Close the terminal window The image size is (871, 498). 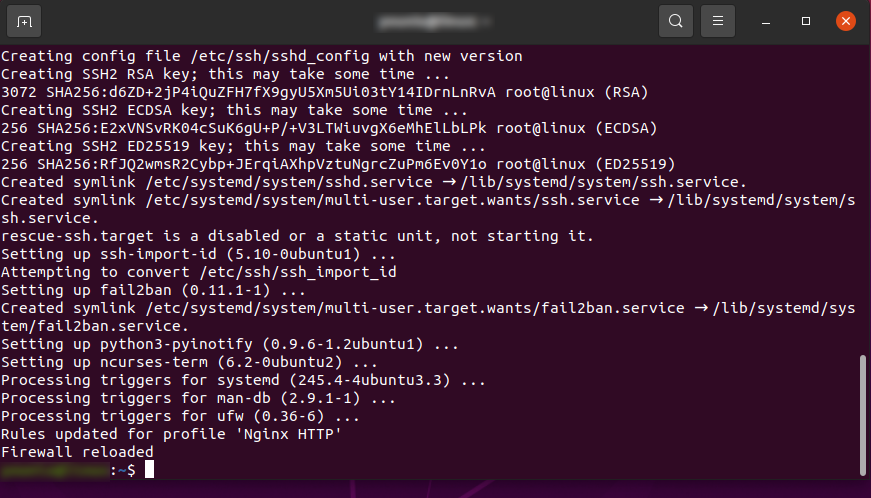[x=845, y=21]
